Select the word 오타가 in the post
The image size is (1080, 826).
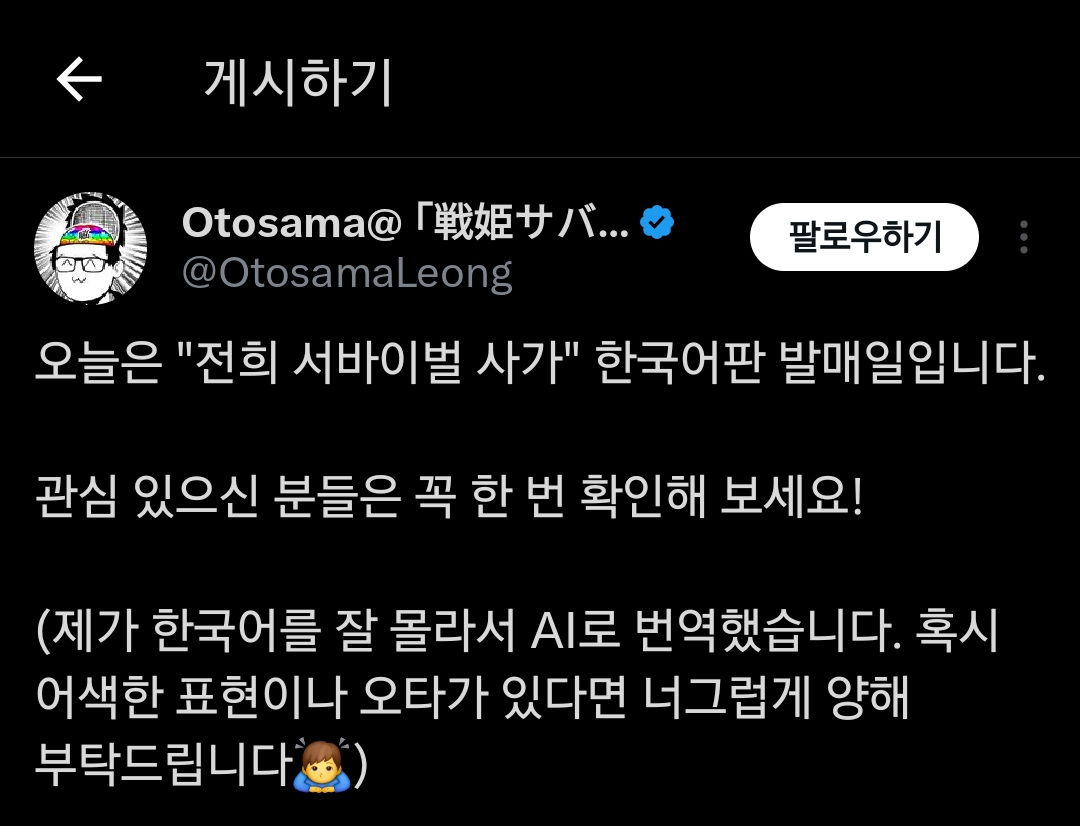point(424,697)
